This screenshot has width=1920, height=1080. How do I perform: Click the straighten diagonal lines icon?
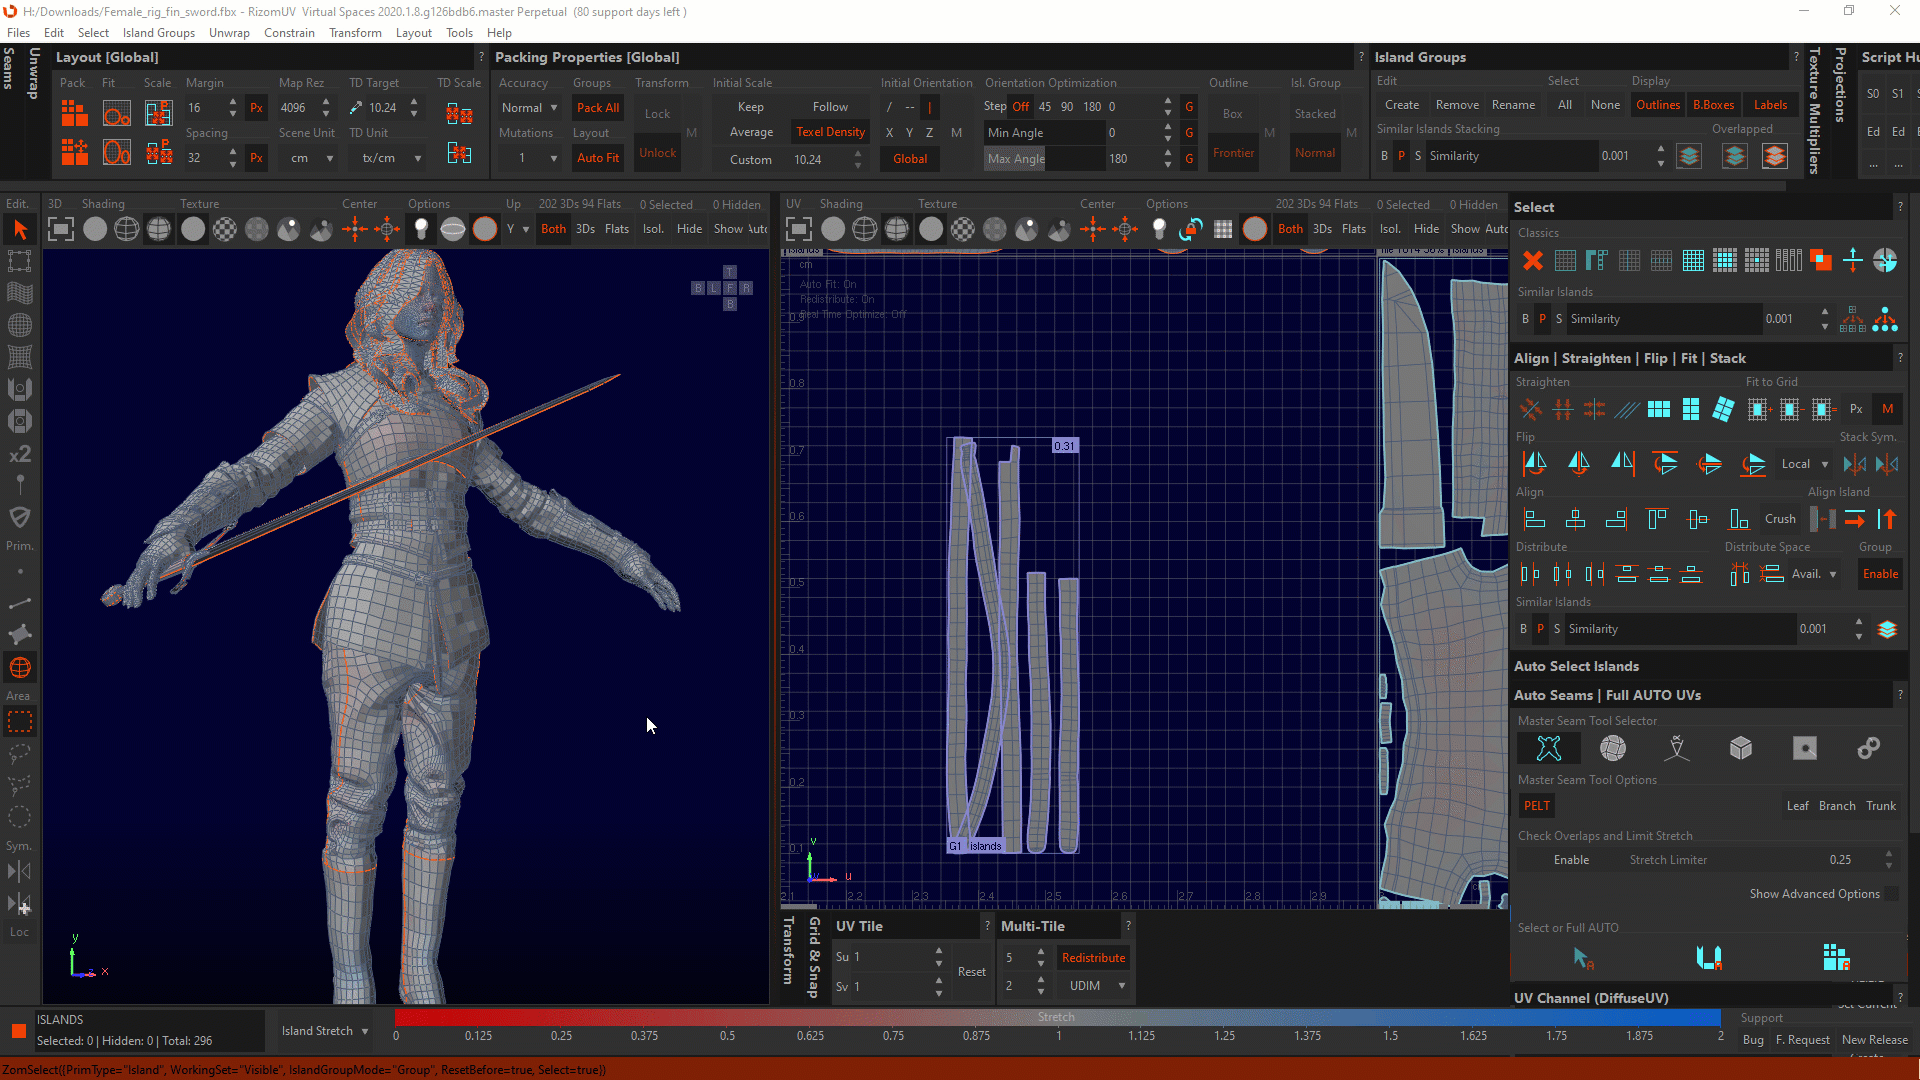pos(1627,409)
